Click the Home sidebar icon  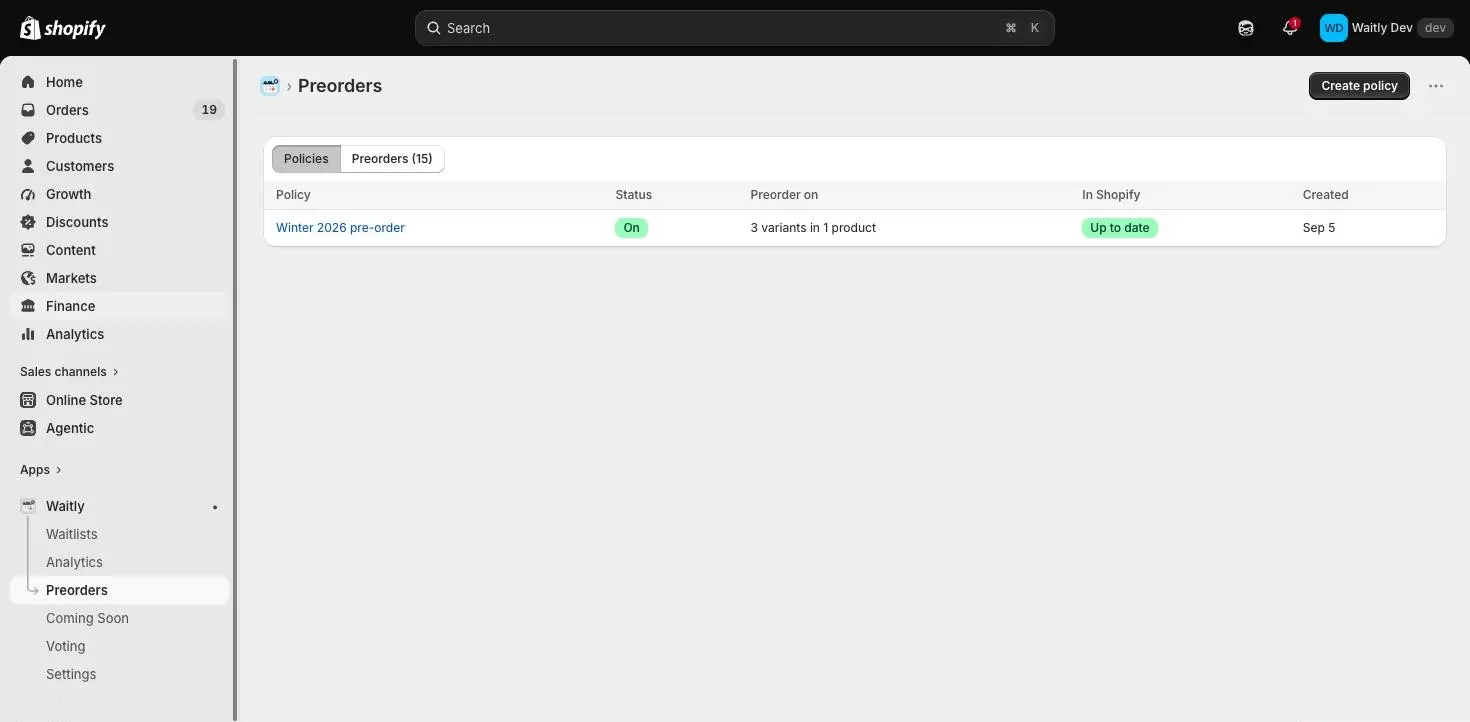pos(28,82)
